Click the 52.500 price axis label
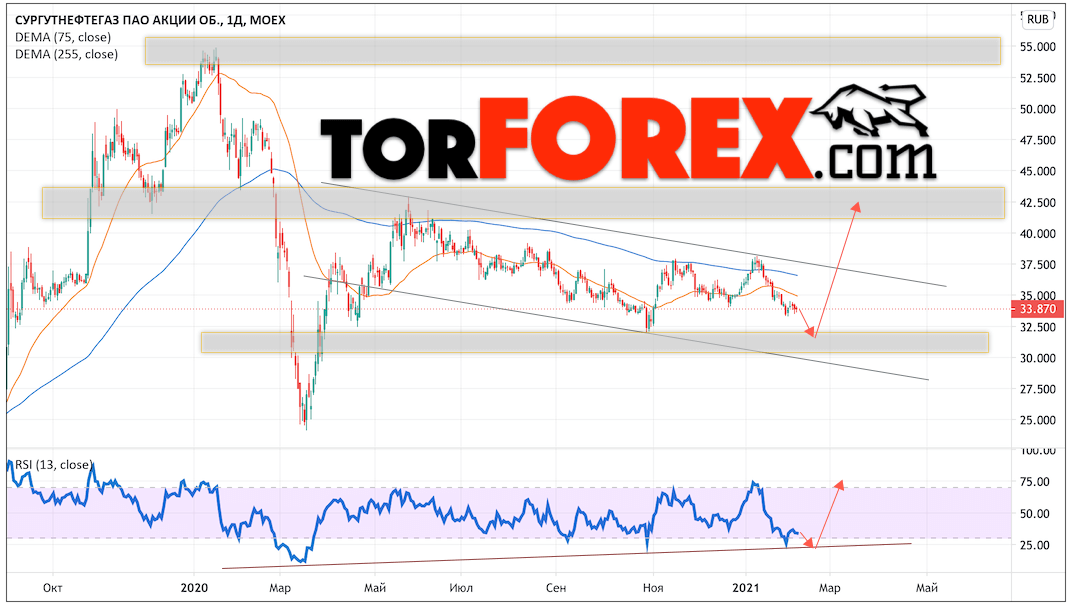The height and width of the screenshot is (607, 1072). coord(1038,78)
